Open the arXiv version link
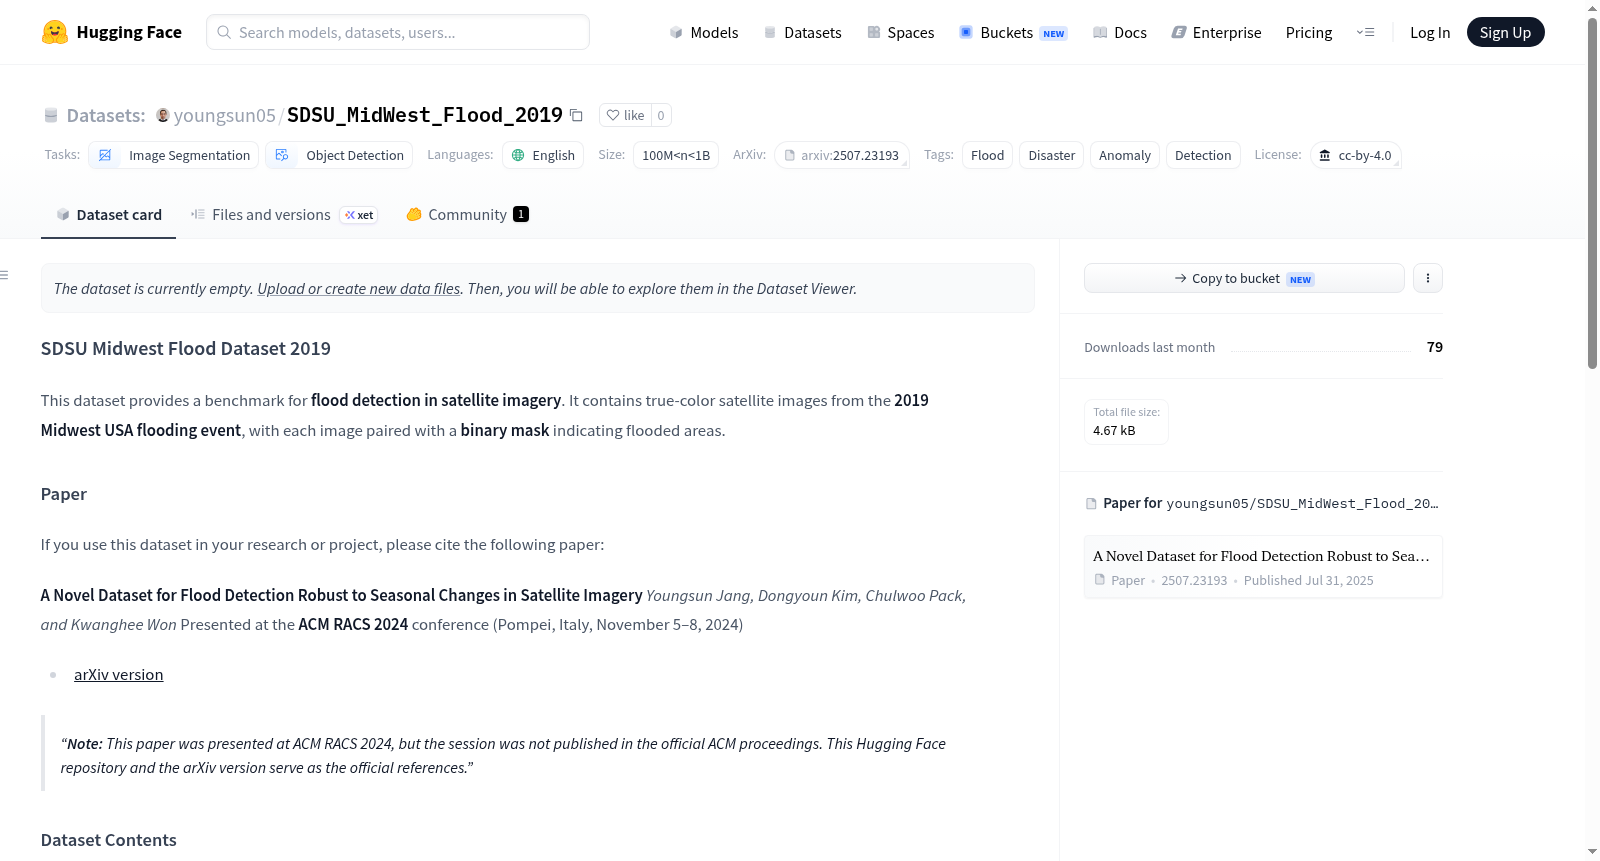Image resolution: width=1600 pixels, height=861 pixels. click(118, 675)
